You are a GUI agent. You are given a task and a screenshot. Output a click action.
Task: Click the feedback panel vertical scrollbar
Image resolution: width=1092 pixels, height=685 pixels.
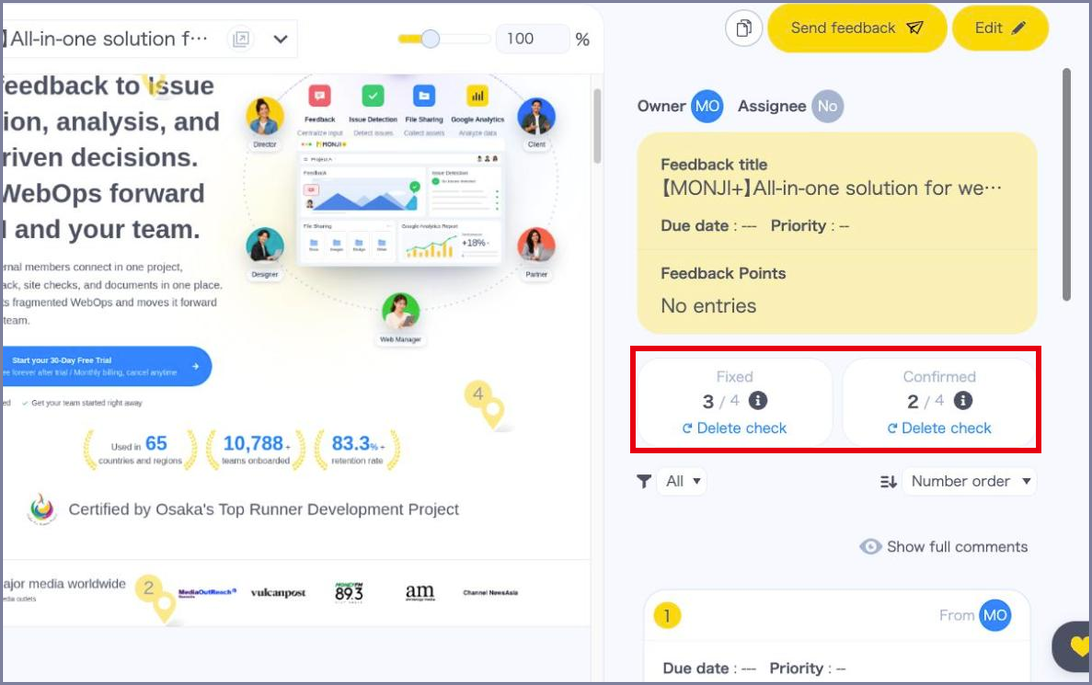[1067, 184]
